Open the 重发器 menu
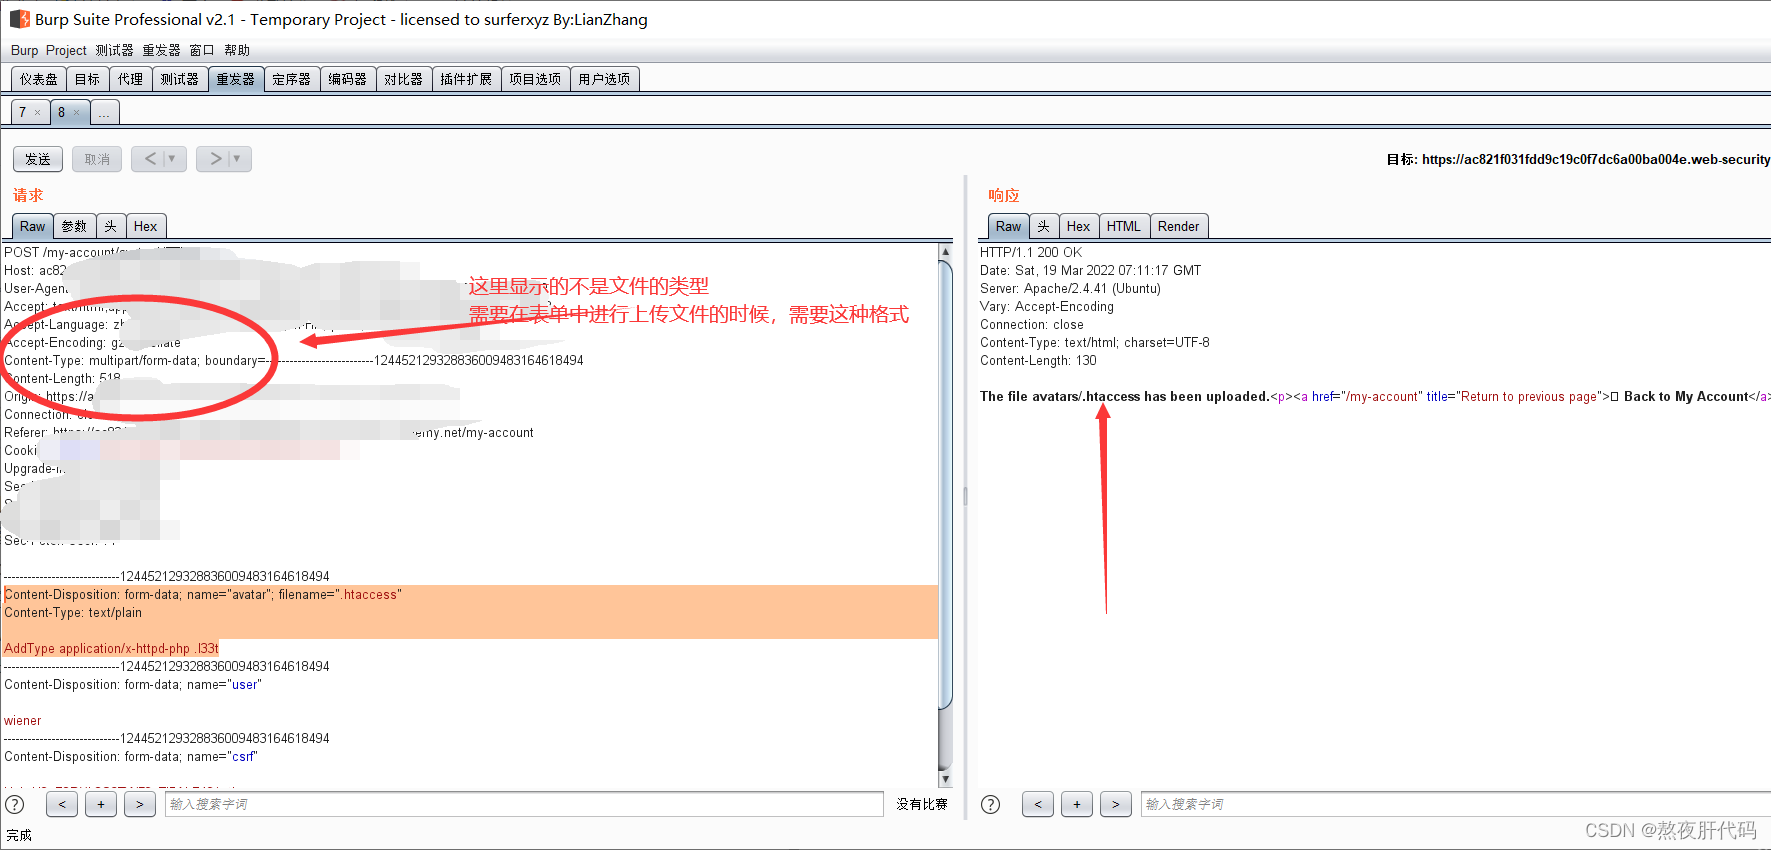This screenshot has height=850, width=1771. [161, 50]
